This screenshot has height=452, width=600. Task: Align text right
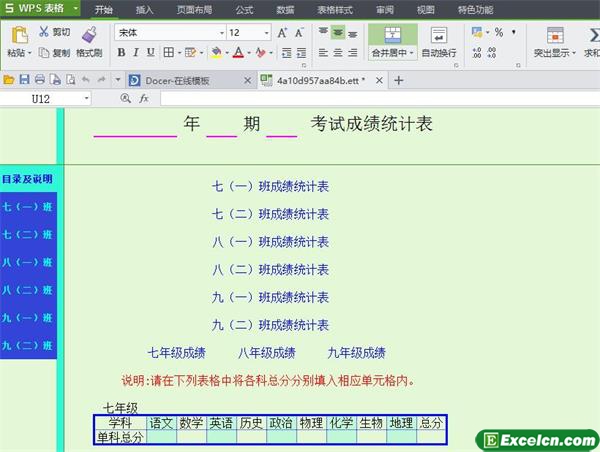pyautogui.click(x=352, y=52)
